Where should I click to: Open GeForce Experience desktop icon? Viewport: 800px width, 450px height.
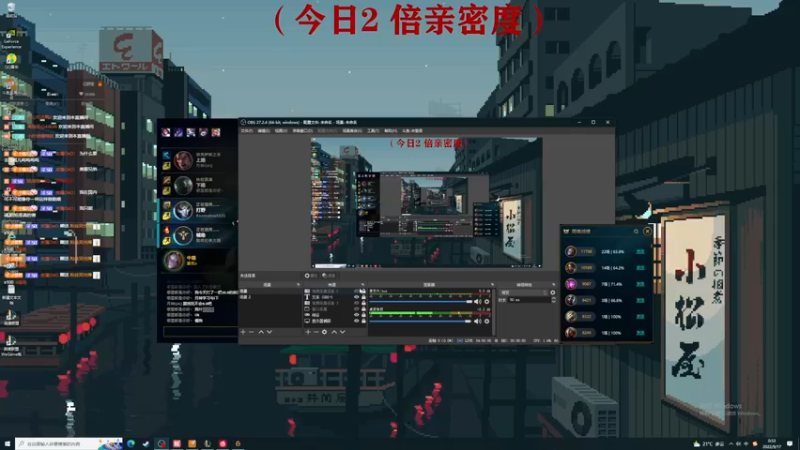point(11,38)
